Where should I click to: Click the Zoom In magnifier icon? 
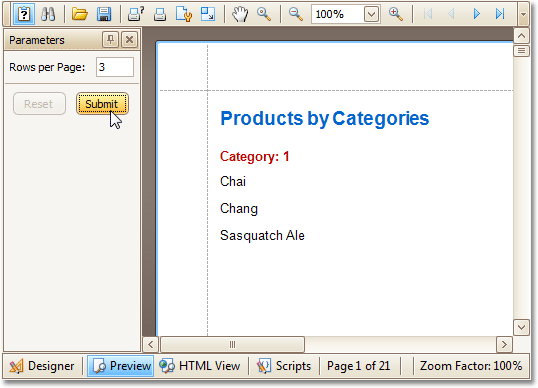(396, 14)
